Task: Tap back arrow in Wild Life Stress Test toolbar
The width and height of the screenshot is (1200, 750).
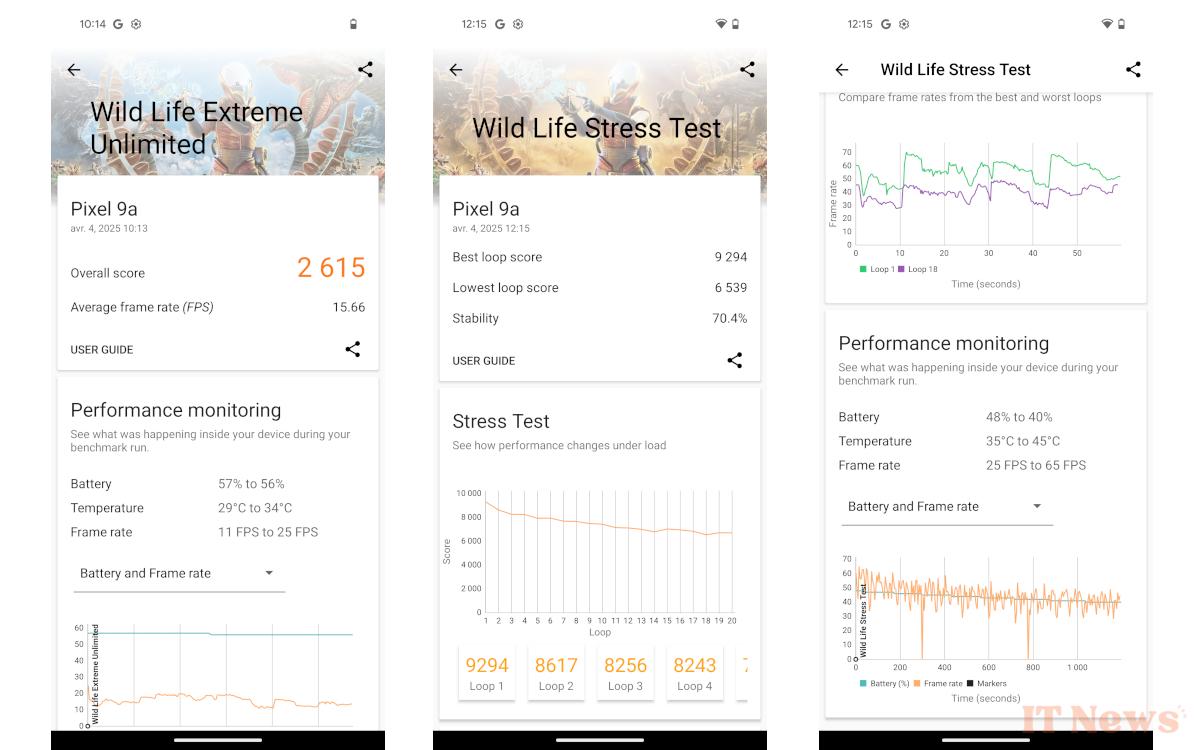Action: pos(842,70)
